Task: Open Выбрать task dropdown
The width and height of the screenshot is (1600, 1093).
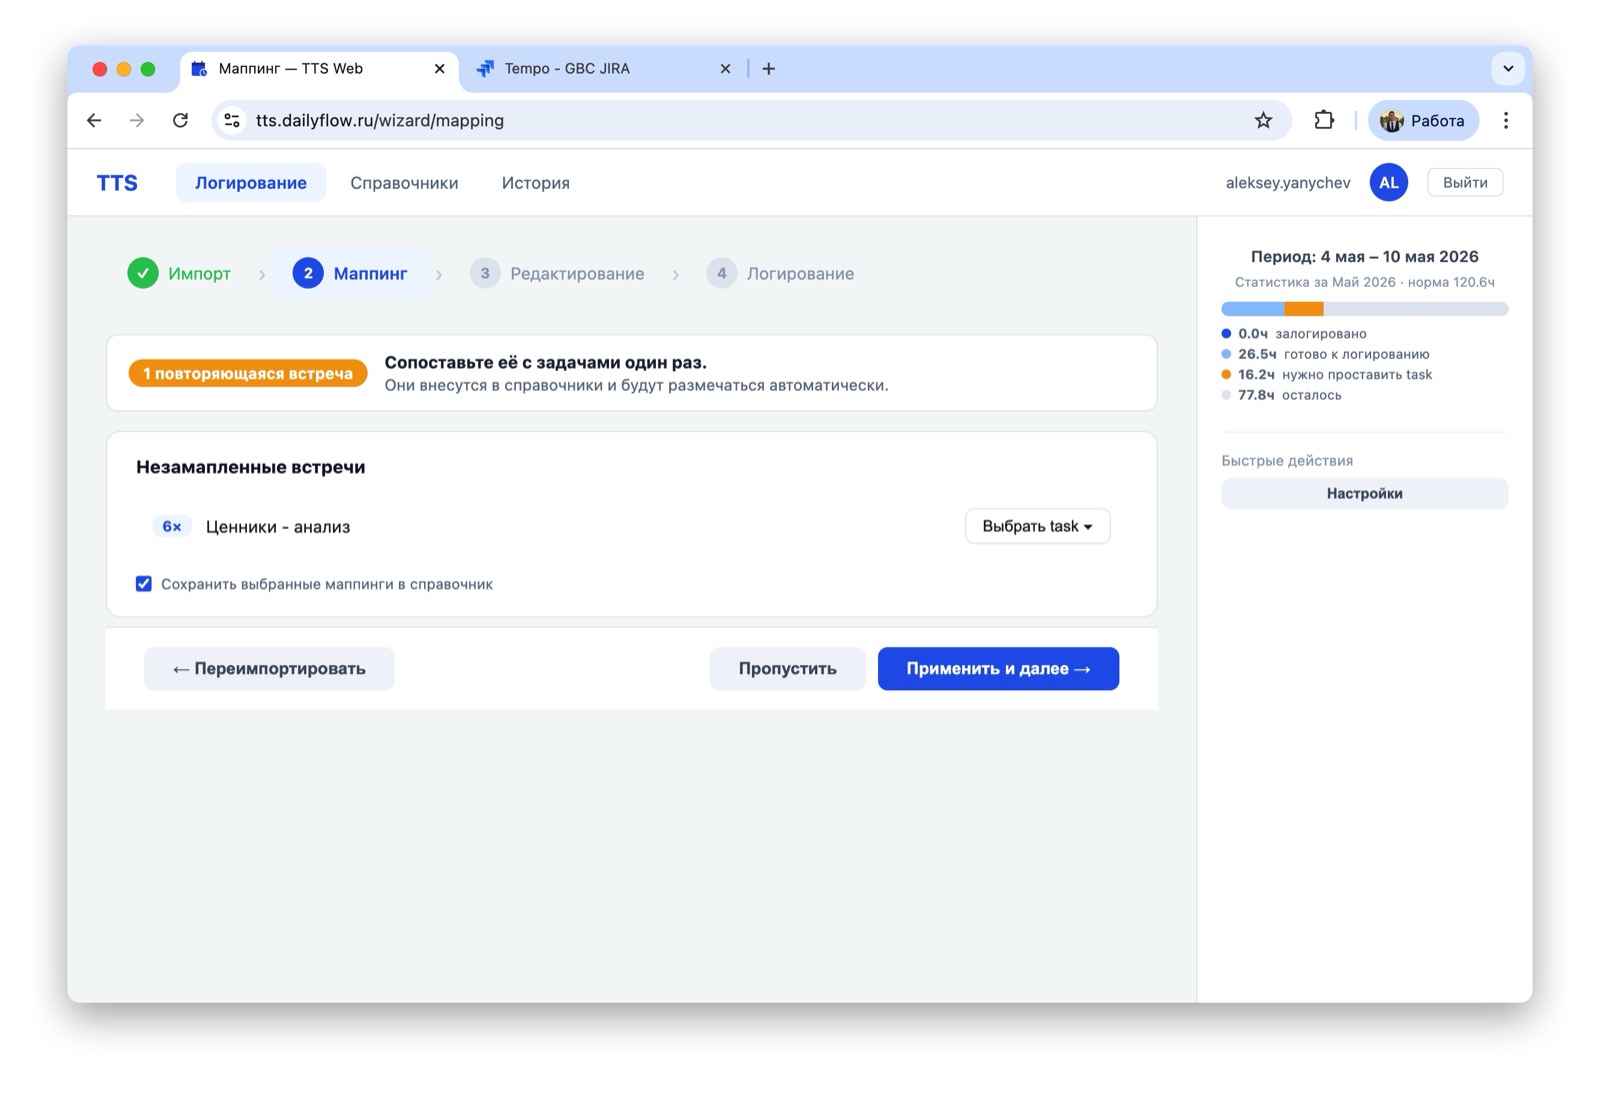Action: [1037, 526]
